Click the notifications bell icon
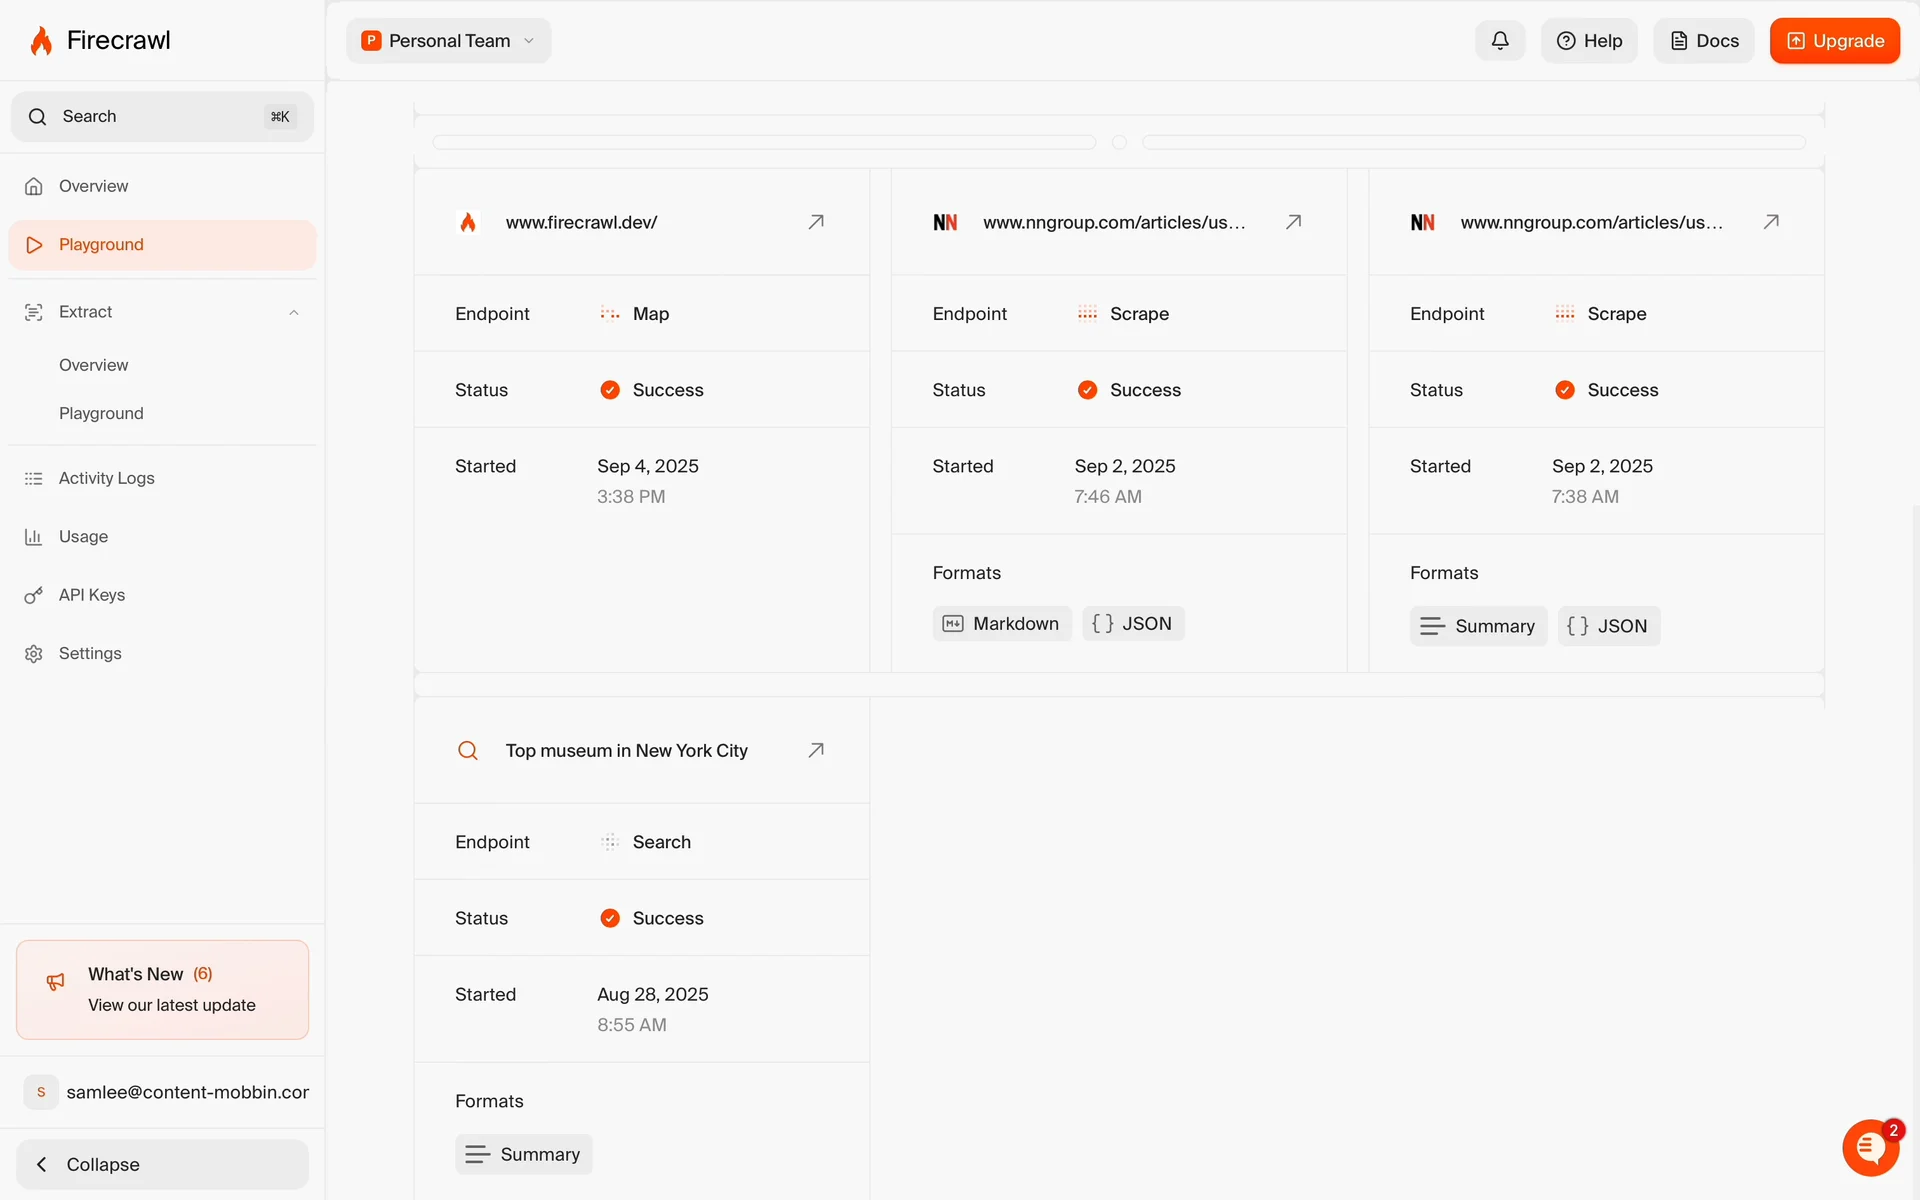The image size is (1920, 1200). (x=1499, y=41)
